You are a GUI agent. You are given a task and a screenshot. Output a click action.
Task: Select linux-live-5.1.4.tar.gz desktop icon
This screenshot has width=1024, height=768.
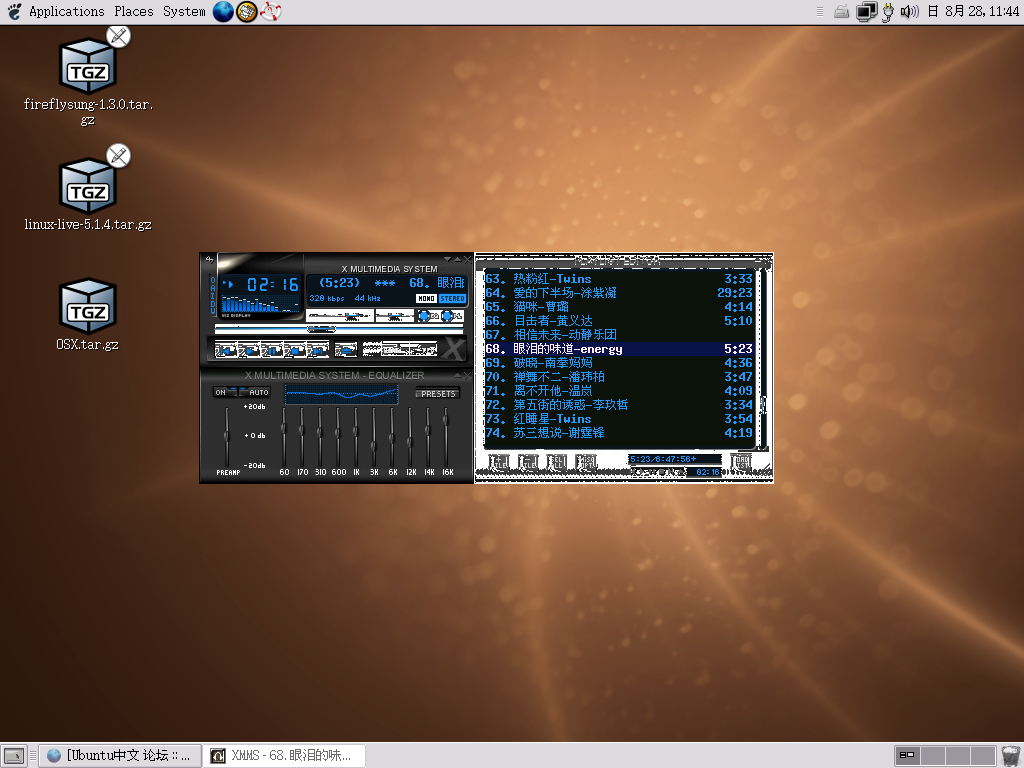click(88, 189)
